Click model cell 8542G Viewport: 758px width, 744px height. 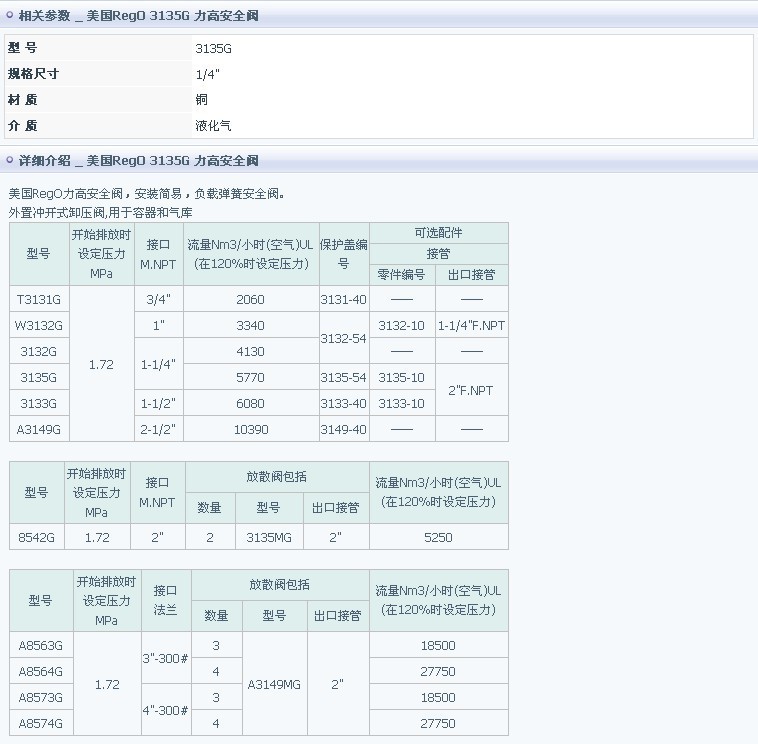[x=37, y=537]
